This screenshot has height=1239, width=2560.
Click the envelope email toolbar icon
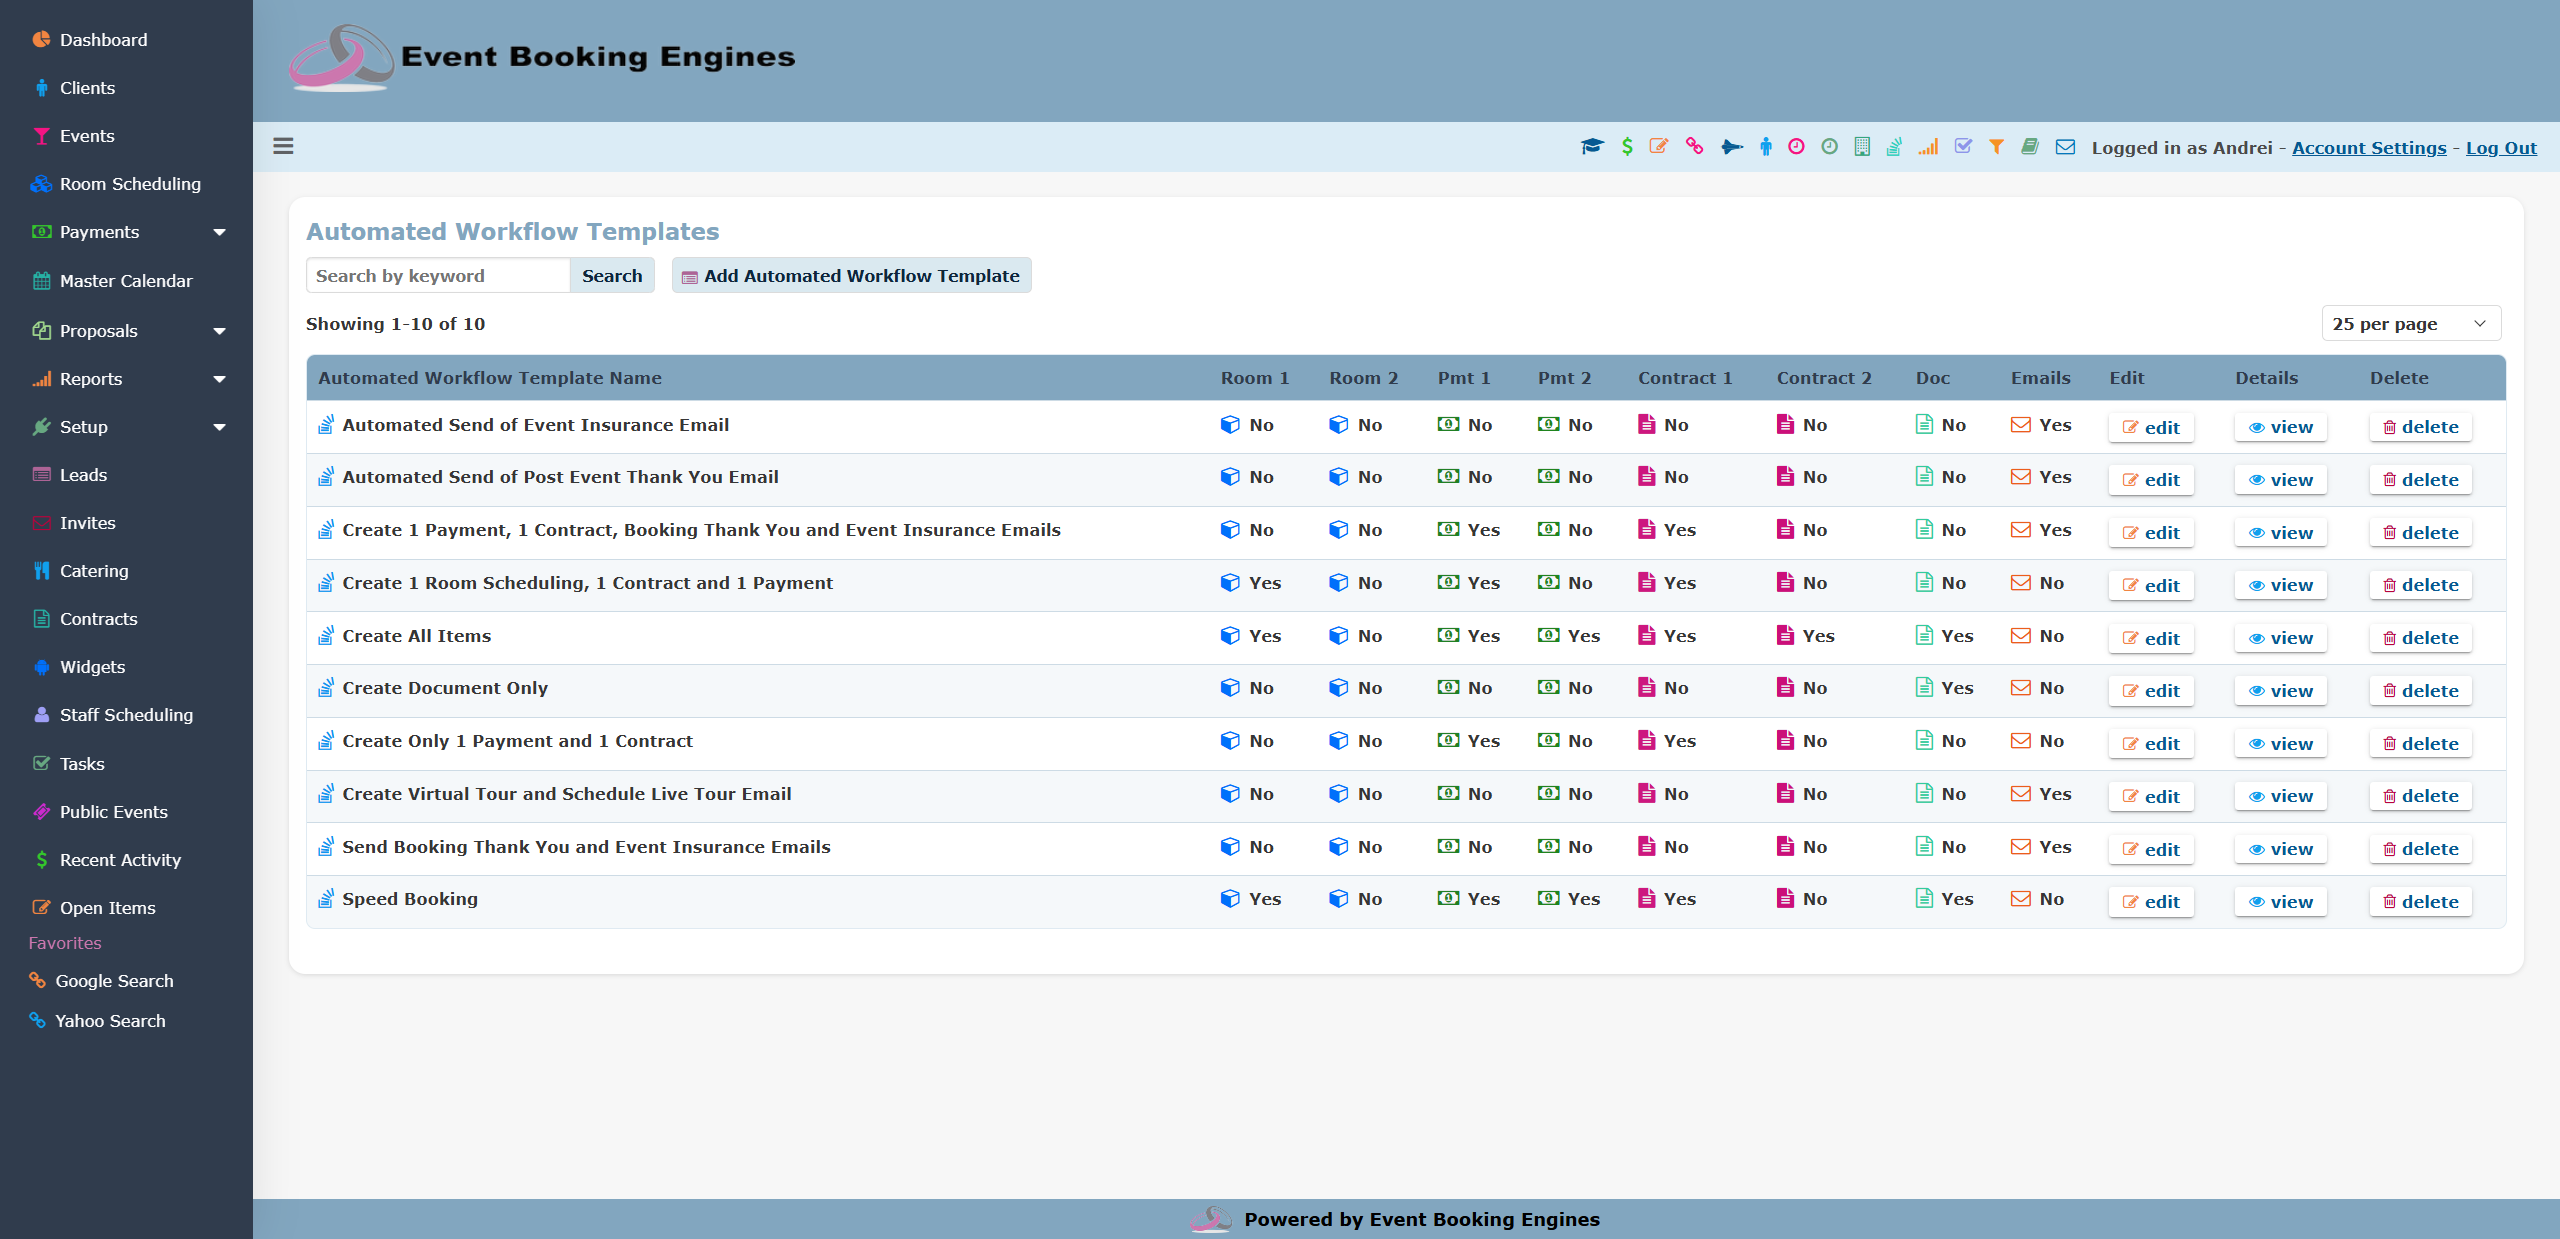pos(2064,147)
